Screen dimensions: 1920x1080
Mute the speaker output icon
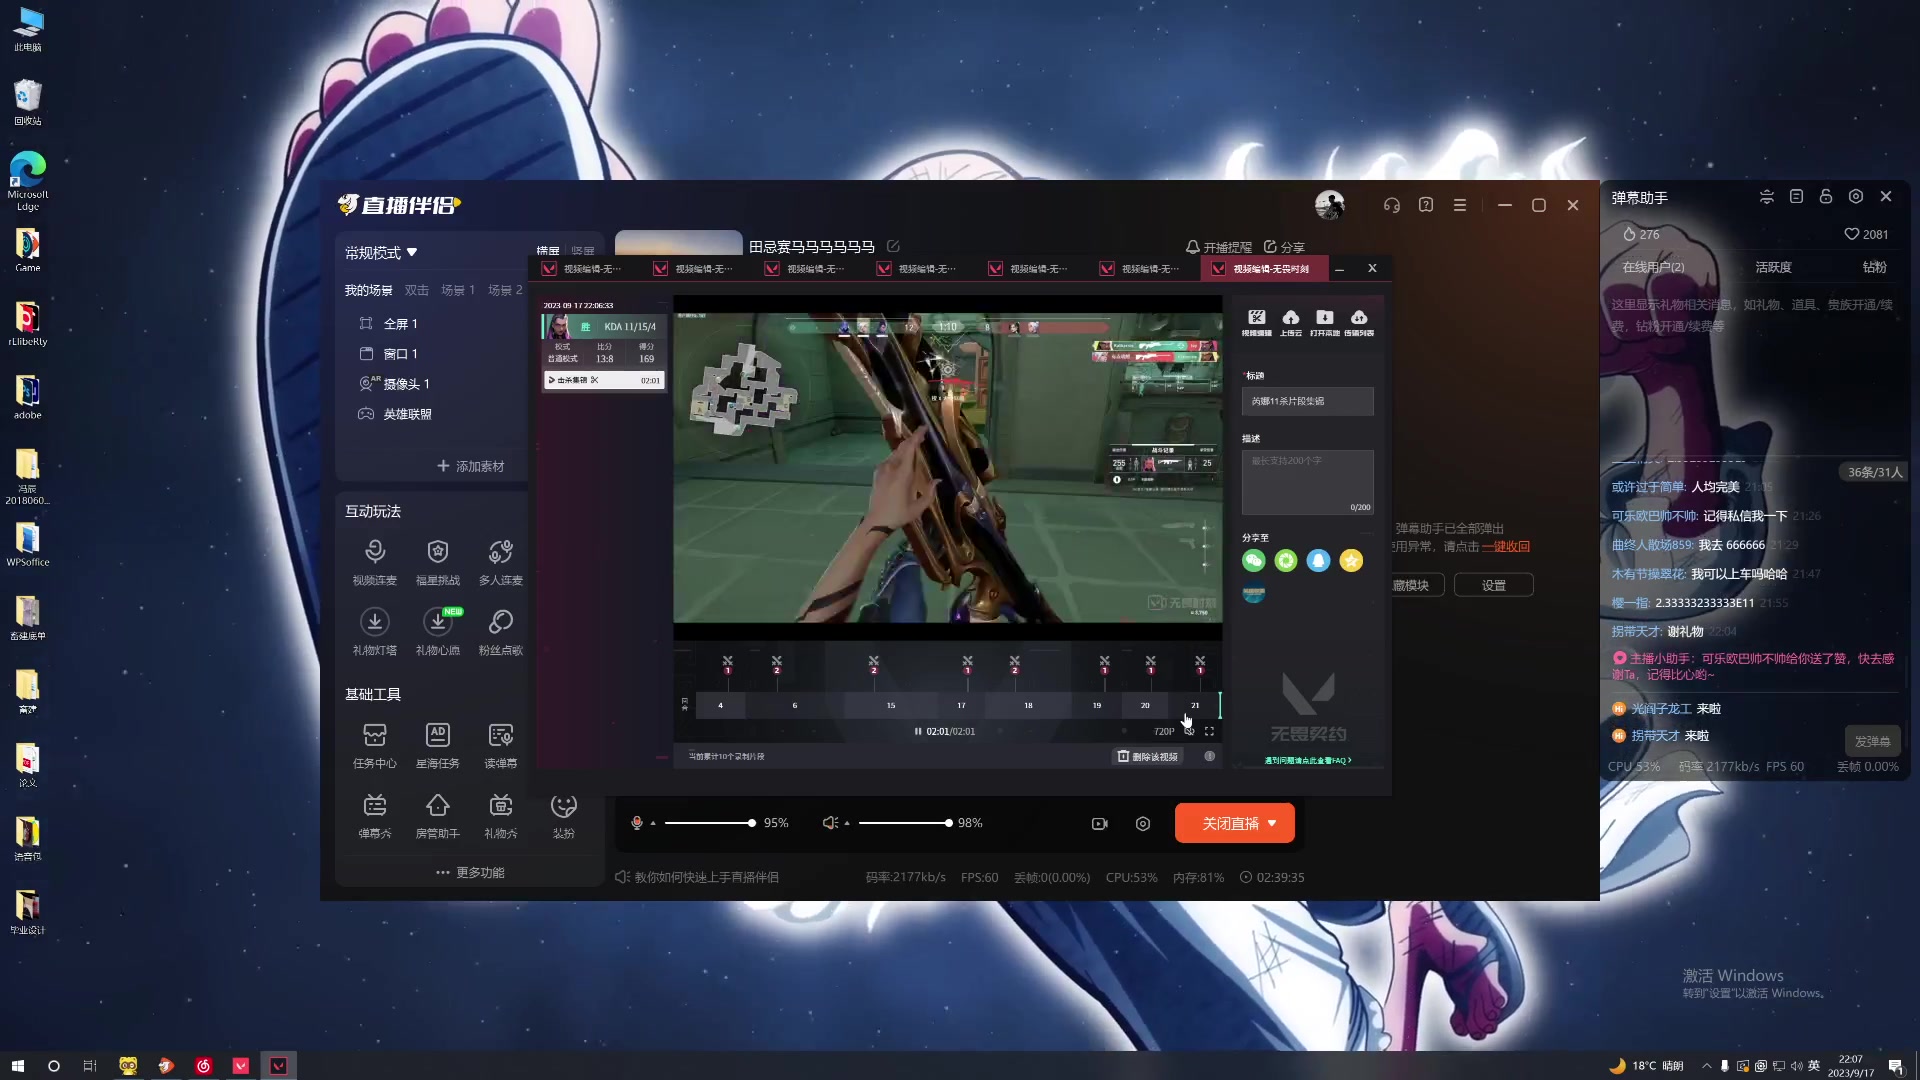pos(830,823)
